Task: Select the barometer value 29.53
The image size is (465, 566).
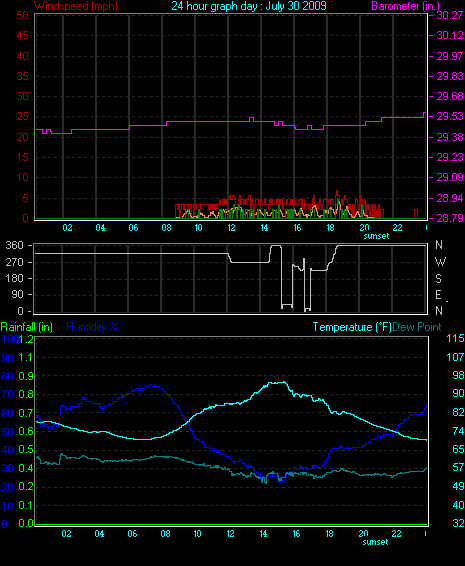Action: point(450,117)
